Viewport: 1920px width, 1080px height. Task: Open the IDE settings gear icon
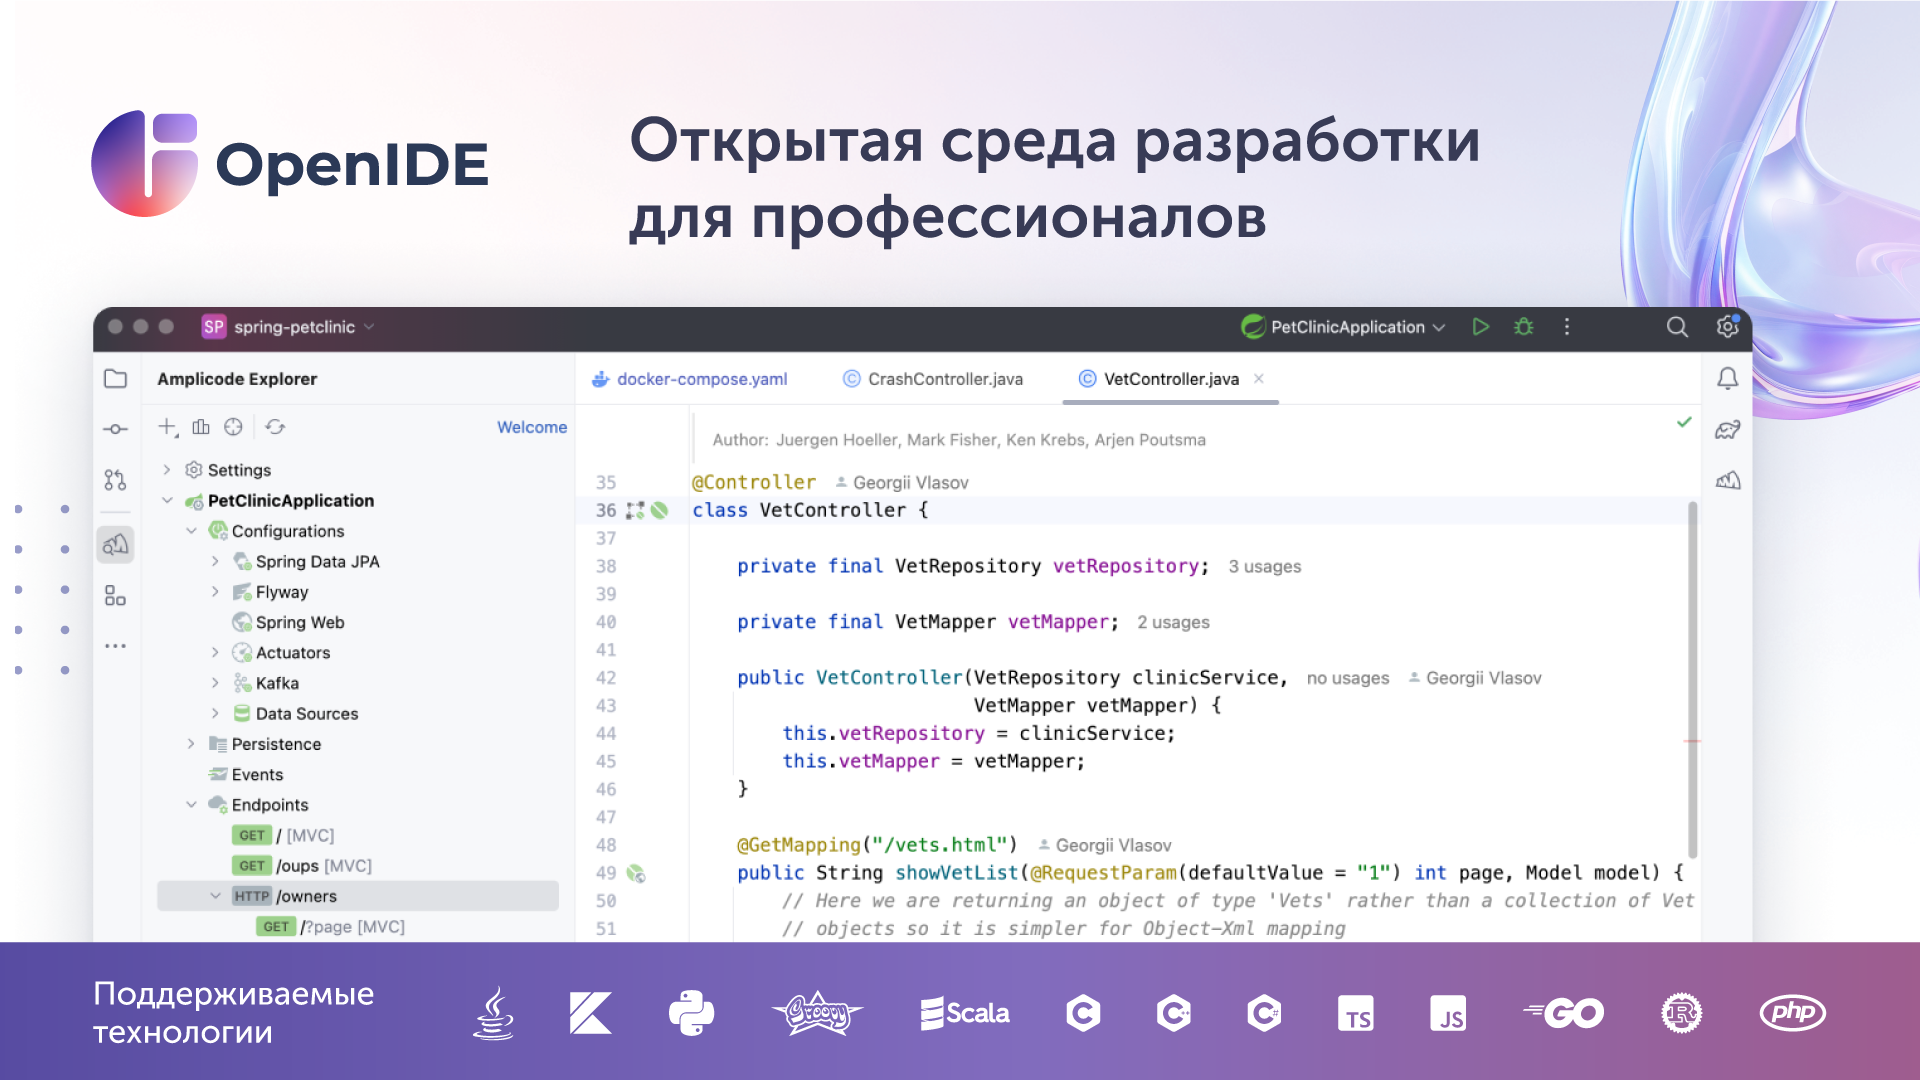coord(1727,327)
